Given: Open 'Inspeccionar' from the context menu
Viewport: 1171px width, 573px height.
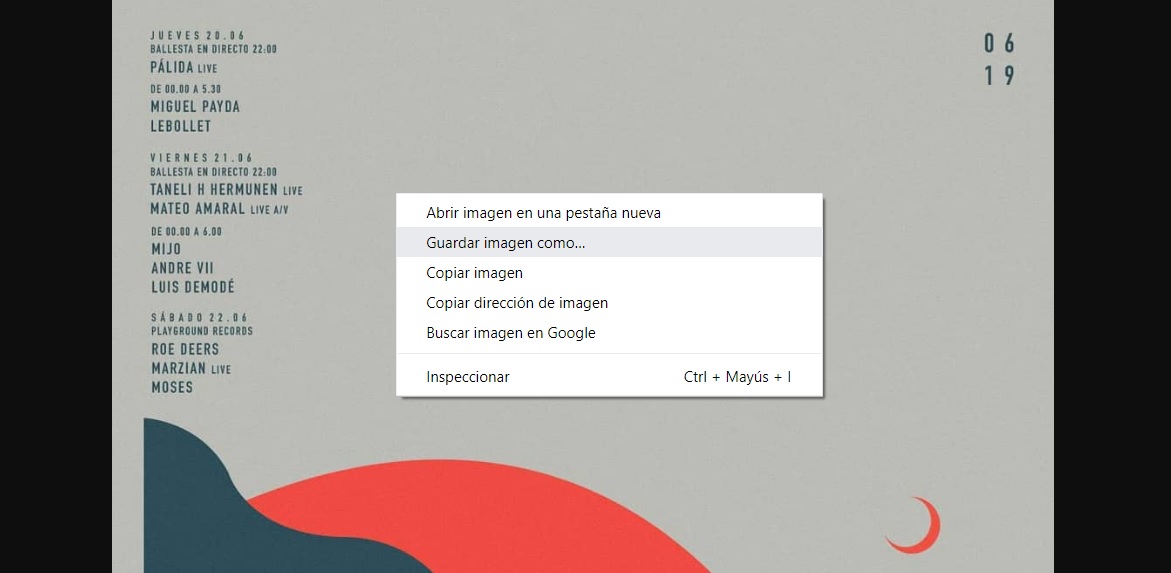Looking at the screenshot, I should [468, 377].
